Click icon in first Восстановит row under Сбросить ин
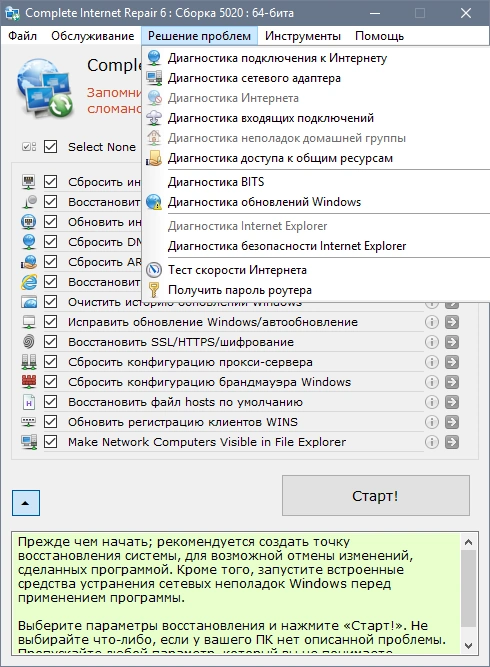This screenshot has width=490, height=667. [x=29, y=202]
